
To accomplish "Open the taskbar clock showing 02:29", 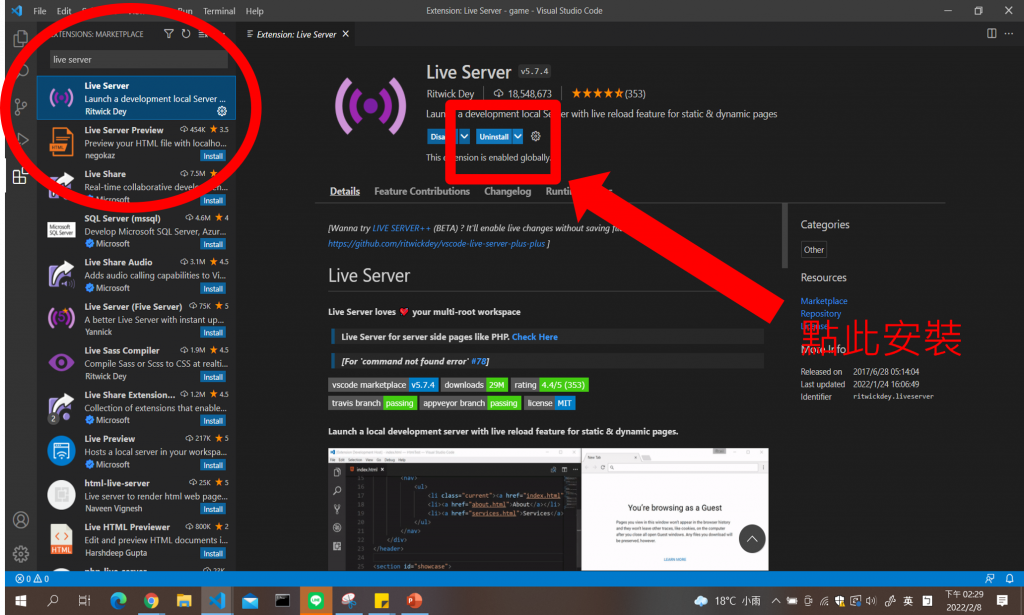I will point(963,601).
